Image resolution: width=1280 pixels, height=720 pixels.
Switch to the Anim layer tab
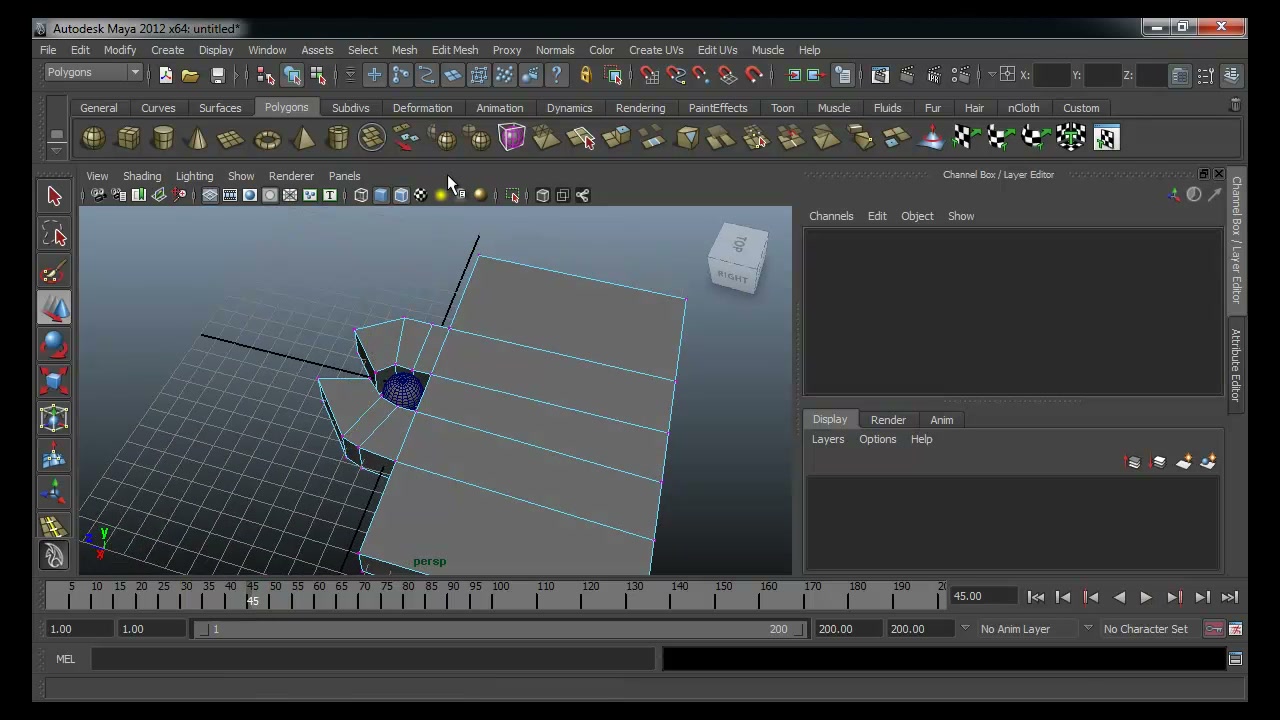[942, 420]
